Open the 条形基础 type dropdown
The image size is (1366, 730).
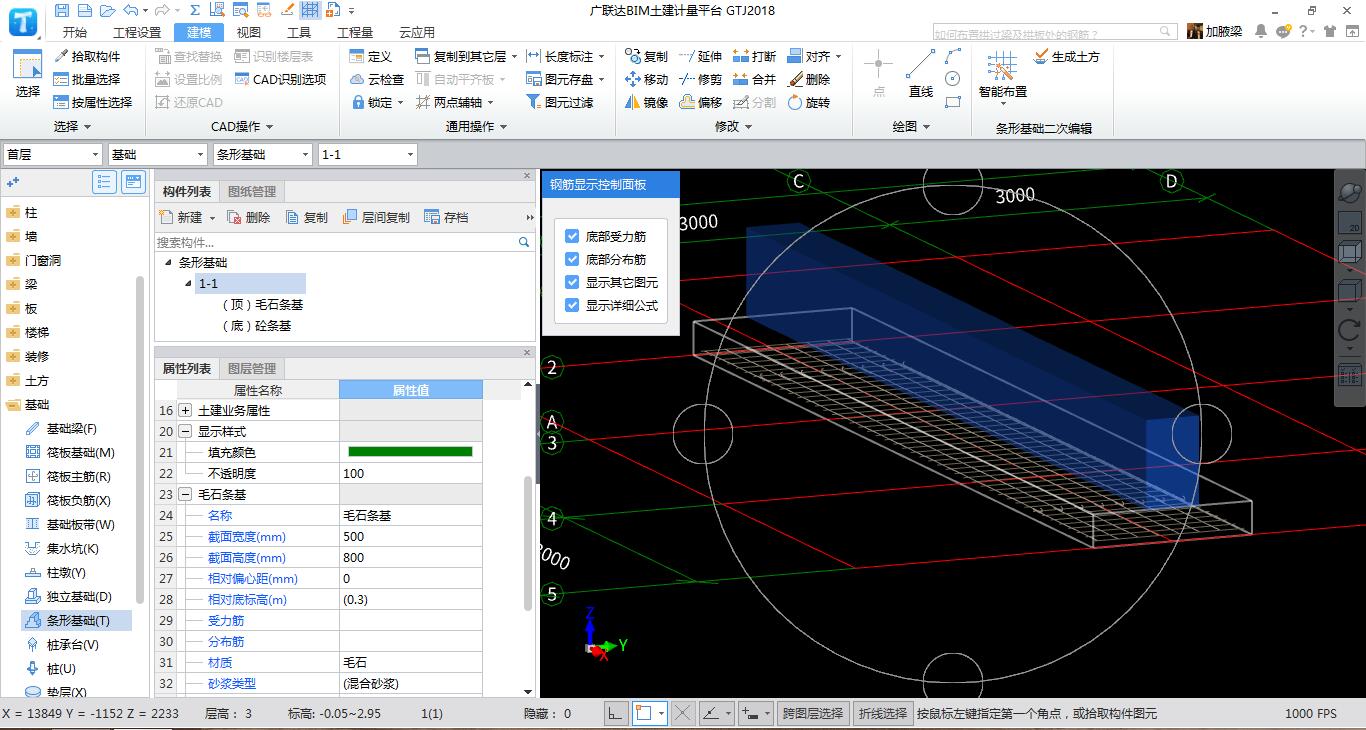263,154
